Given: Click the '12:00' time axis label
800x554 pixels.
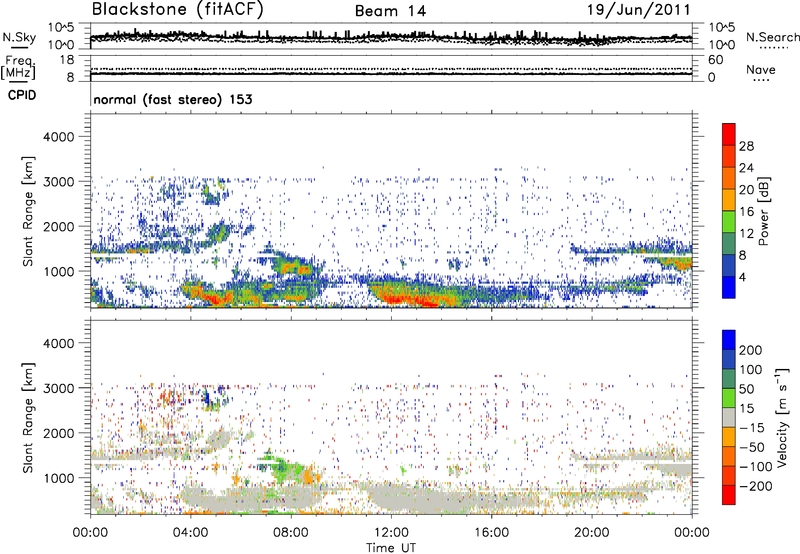Looking at the screenshot, I should point(391,533).
